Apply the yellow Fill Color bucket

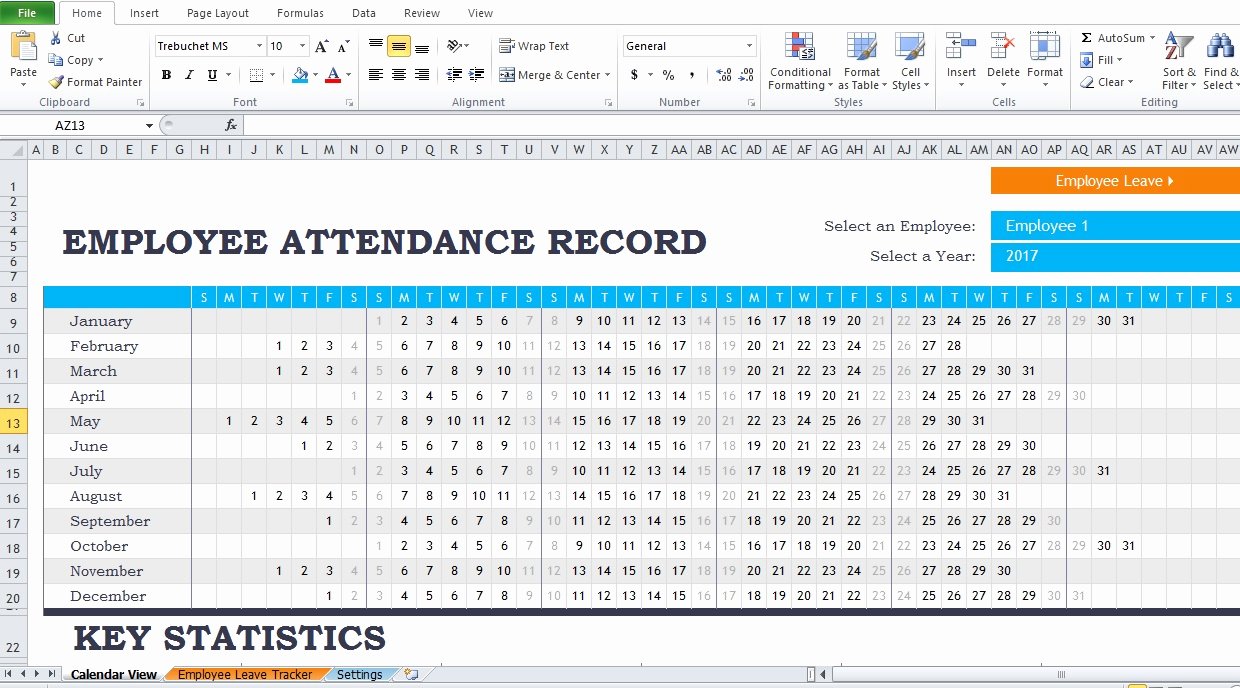(x=300, y=75)
